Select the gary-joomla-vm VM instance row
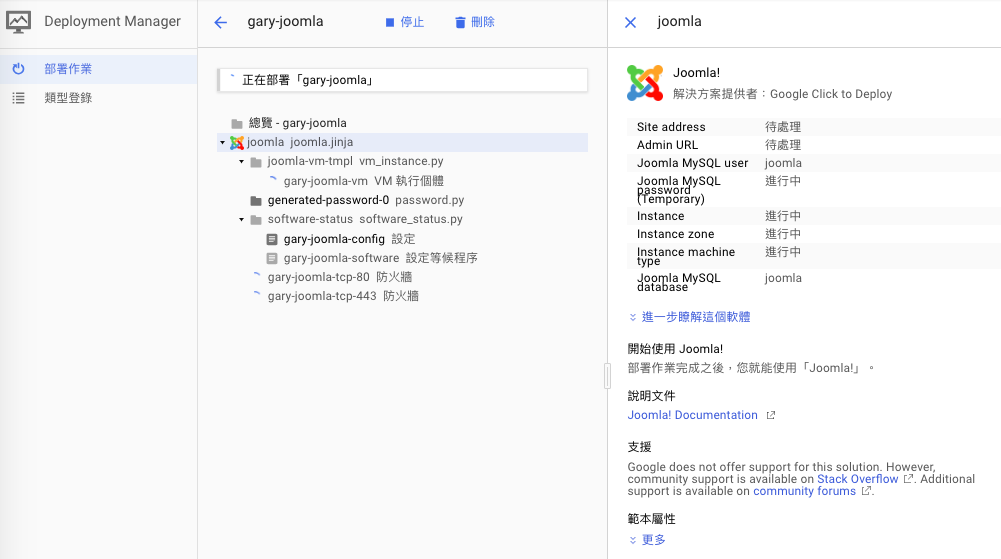1001x559 pixels. [402, 181]
